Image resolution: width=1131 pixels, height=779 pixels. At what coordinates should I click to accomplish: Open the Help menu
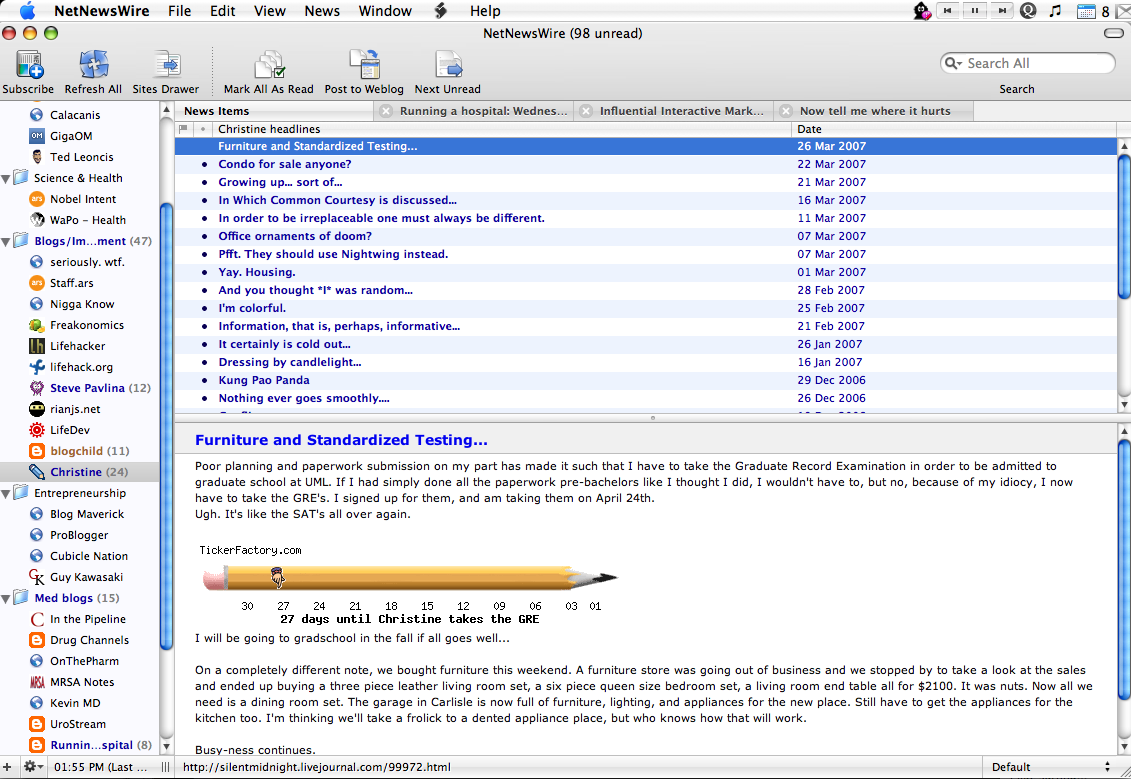point(485,11)
